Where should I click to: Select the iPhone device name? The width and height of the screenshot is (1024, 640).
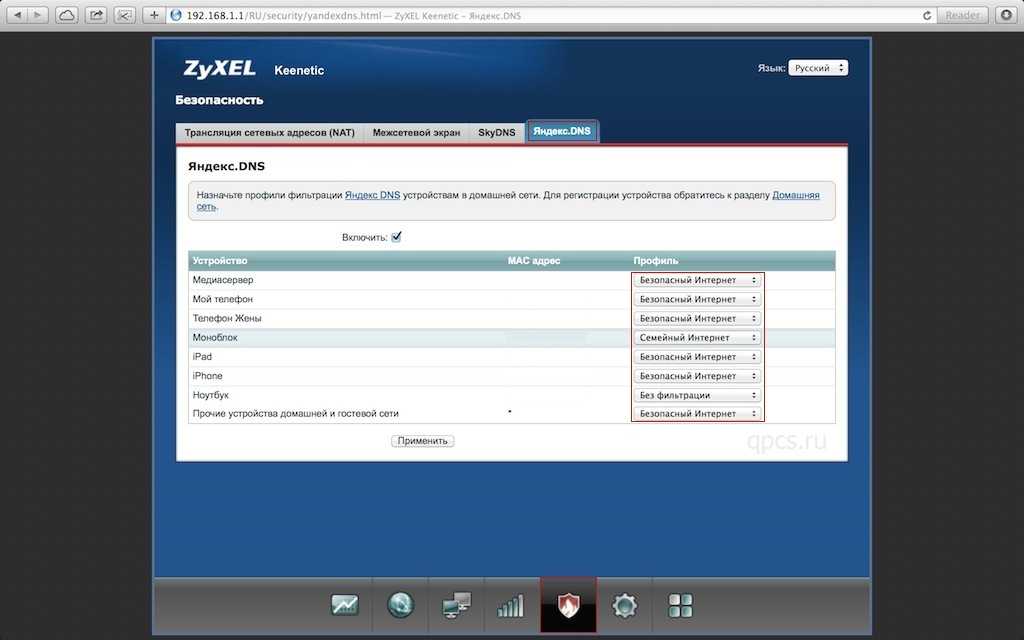[207, 376]
